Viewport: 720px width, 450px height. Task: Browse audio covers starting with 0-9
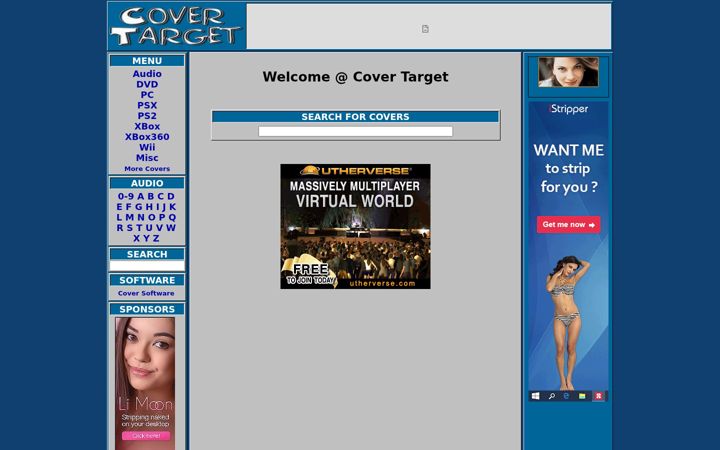click(126, 197)
